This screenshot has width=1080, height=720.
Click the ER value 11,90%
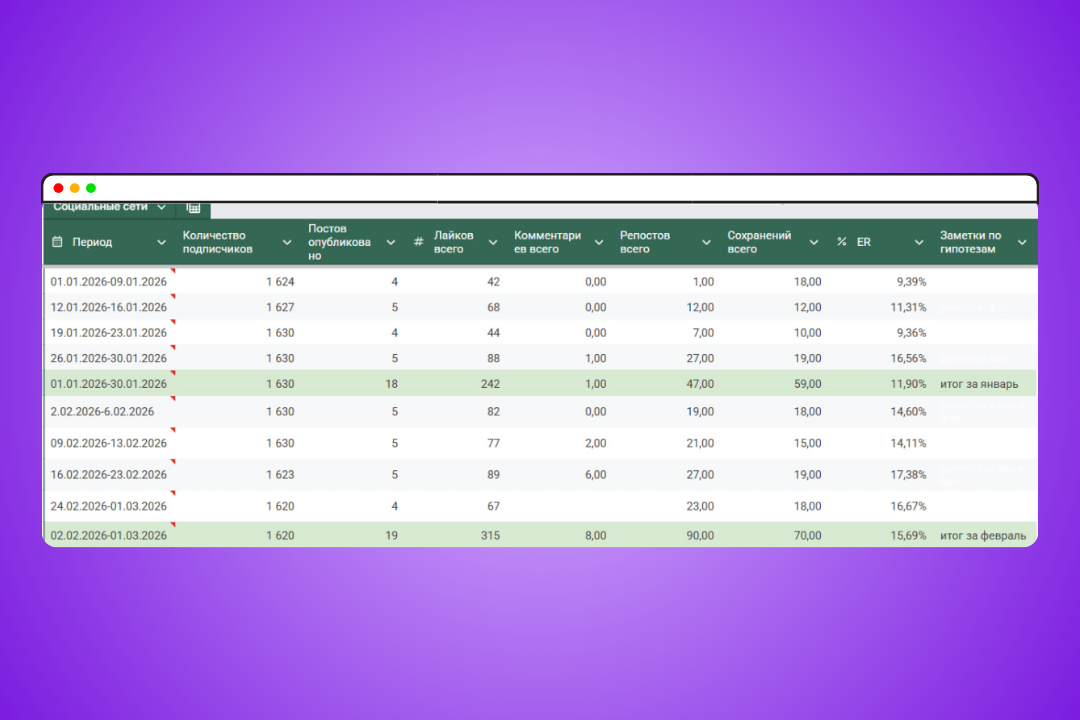908,384
